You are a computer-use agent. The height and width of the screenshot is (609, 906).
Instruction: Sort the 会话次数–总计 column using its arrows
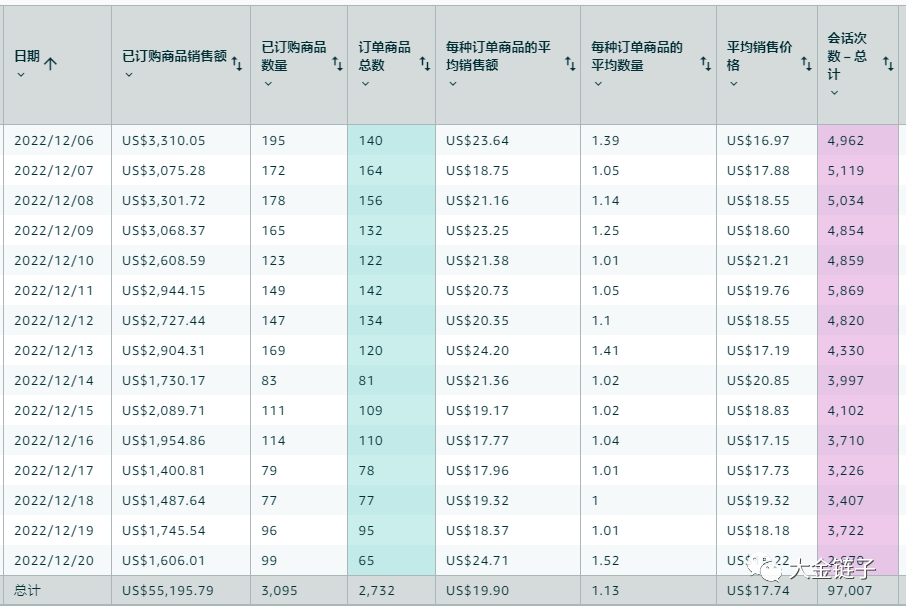click(x=888, y=64)
